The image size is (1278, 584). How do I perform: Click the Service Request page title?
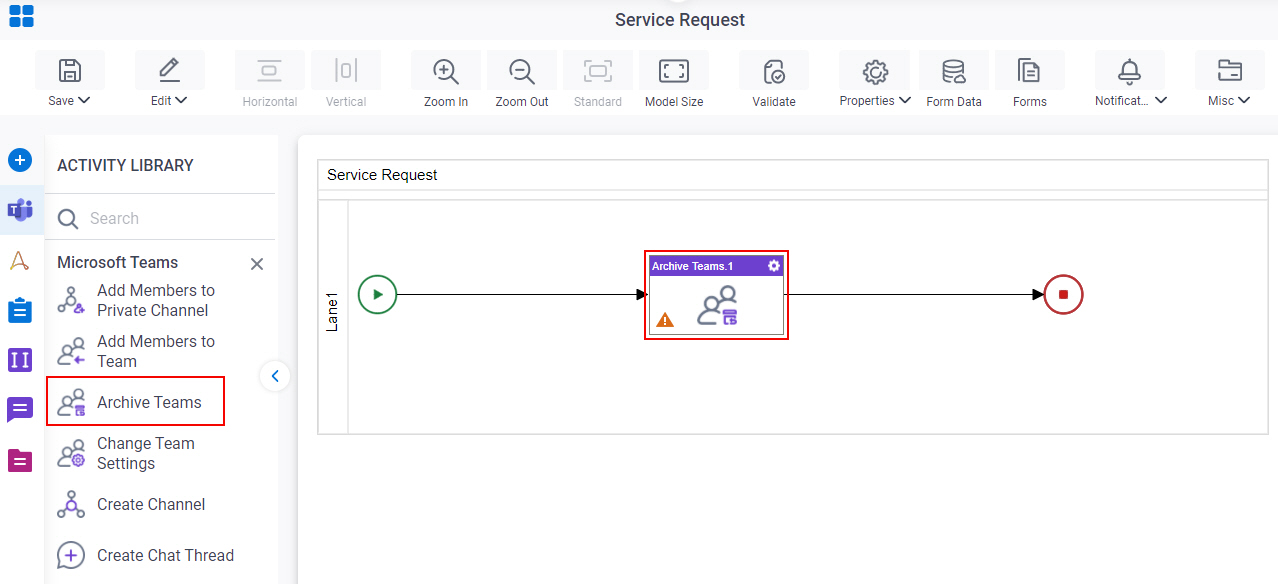(680, 20)
